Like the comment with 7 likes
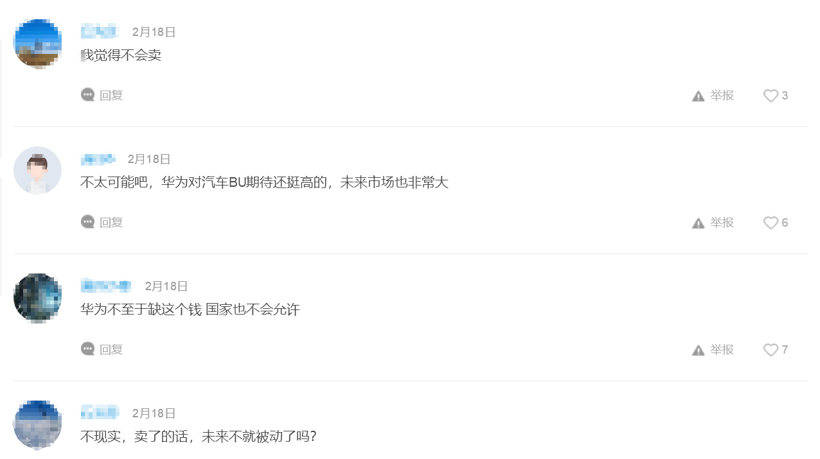820x459 pixels. coord(770,350)
